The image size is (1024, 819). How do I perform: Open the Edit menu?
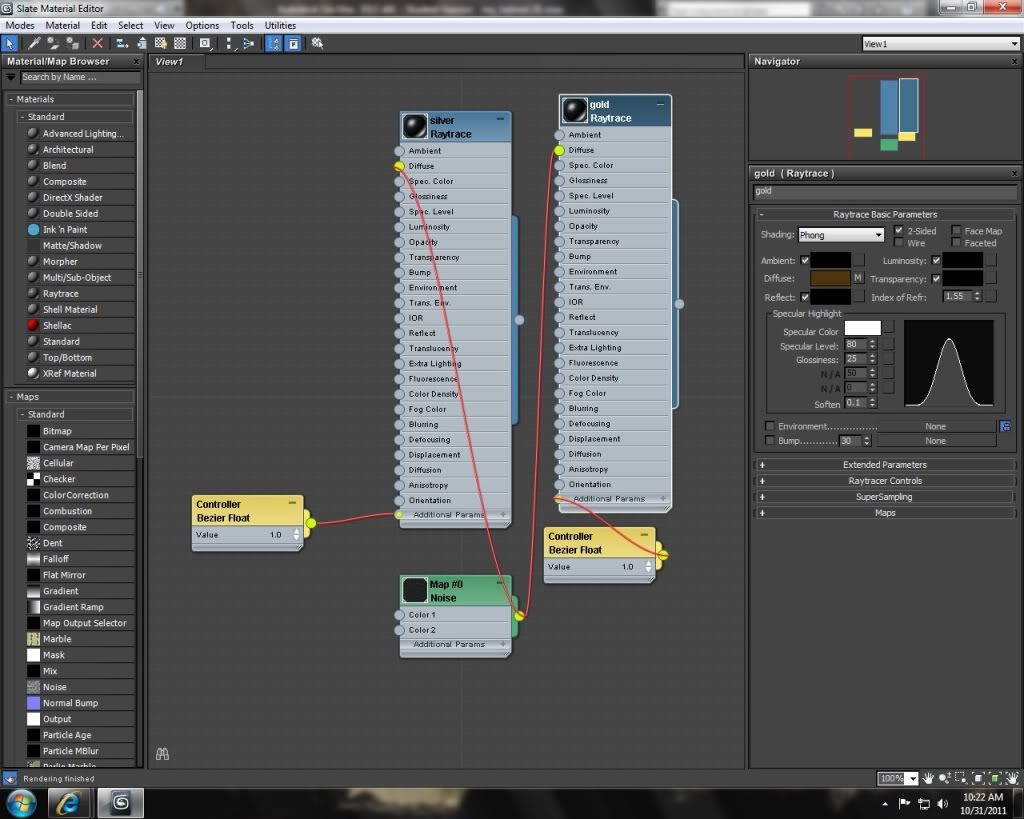[99, 25]
